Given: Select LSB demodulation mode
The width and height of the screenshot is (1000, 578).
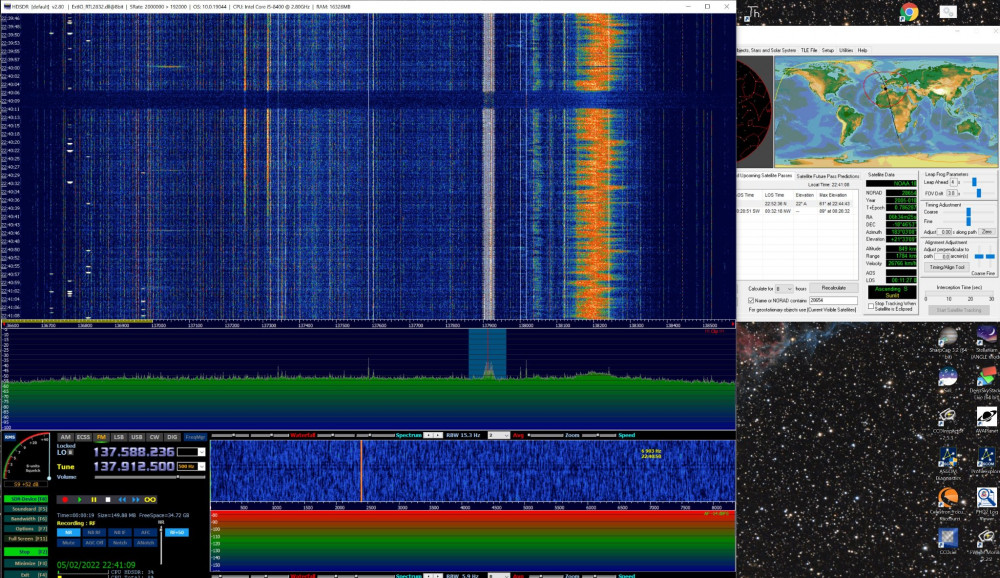Looking at the screenshot, I should click(x=119, y=437).
